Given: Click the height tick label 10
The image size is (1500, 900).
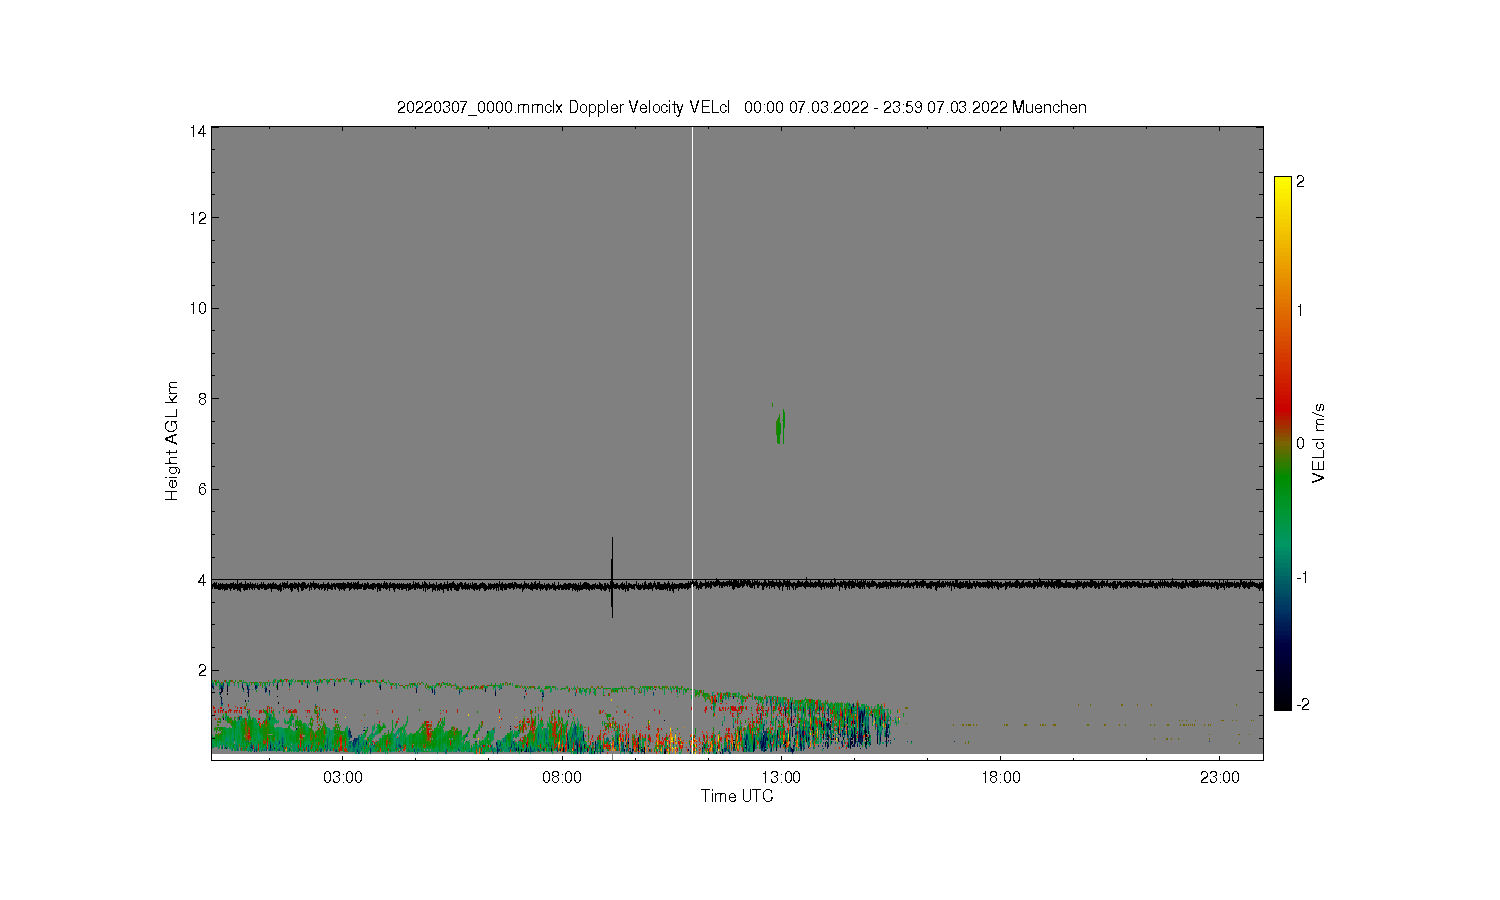Looking at the screenshot, I should tap(198, 308).
